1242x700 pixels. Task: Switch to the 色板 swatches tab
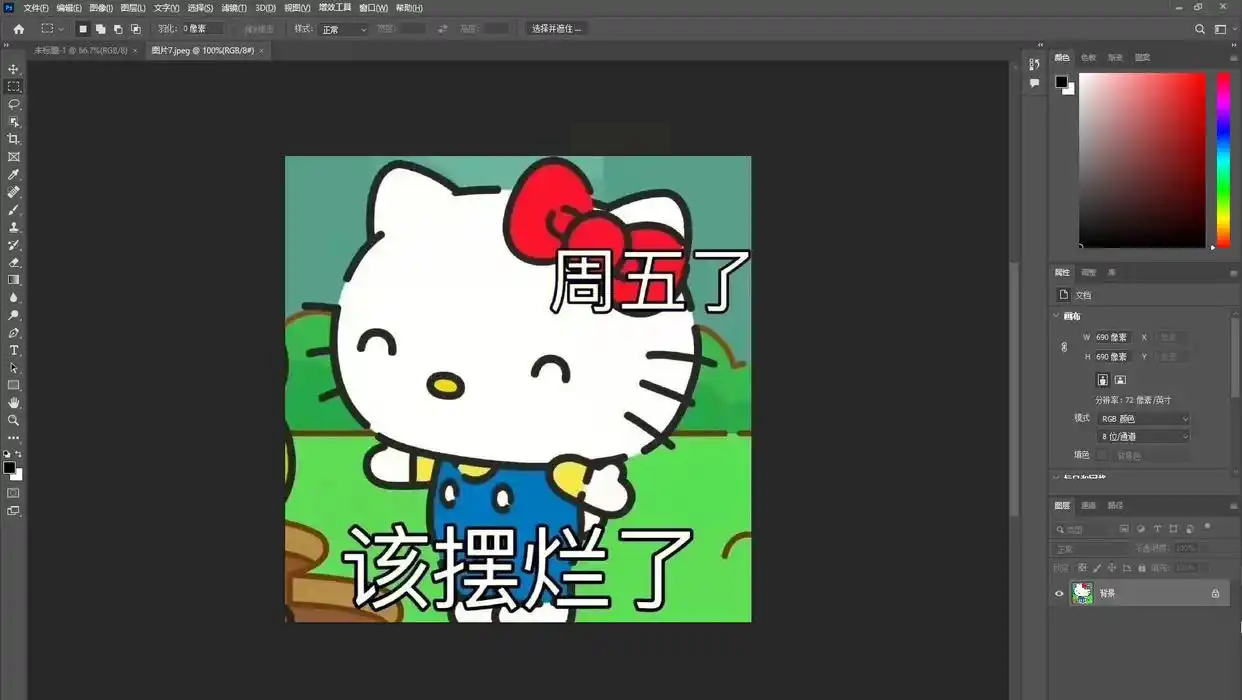pyautogui.click(x=1088, y=58)
